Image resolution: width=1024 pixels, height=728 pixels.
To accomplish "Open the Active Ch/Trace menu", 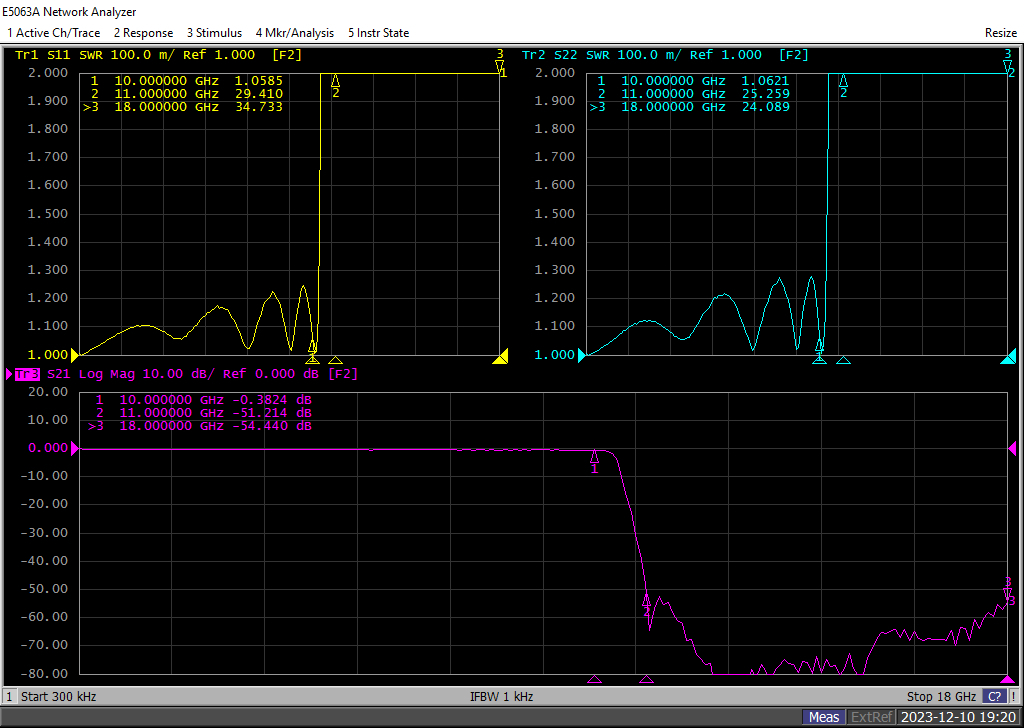I will click(53, 33).
